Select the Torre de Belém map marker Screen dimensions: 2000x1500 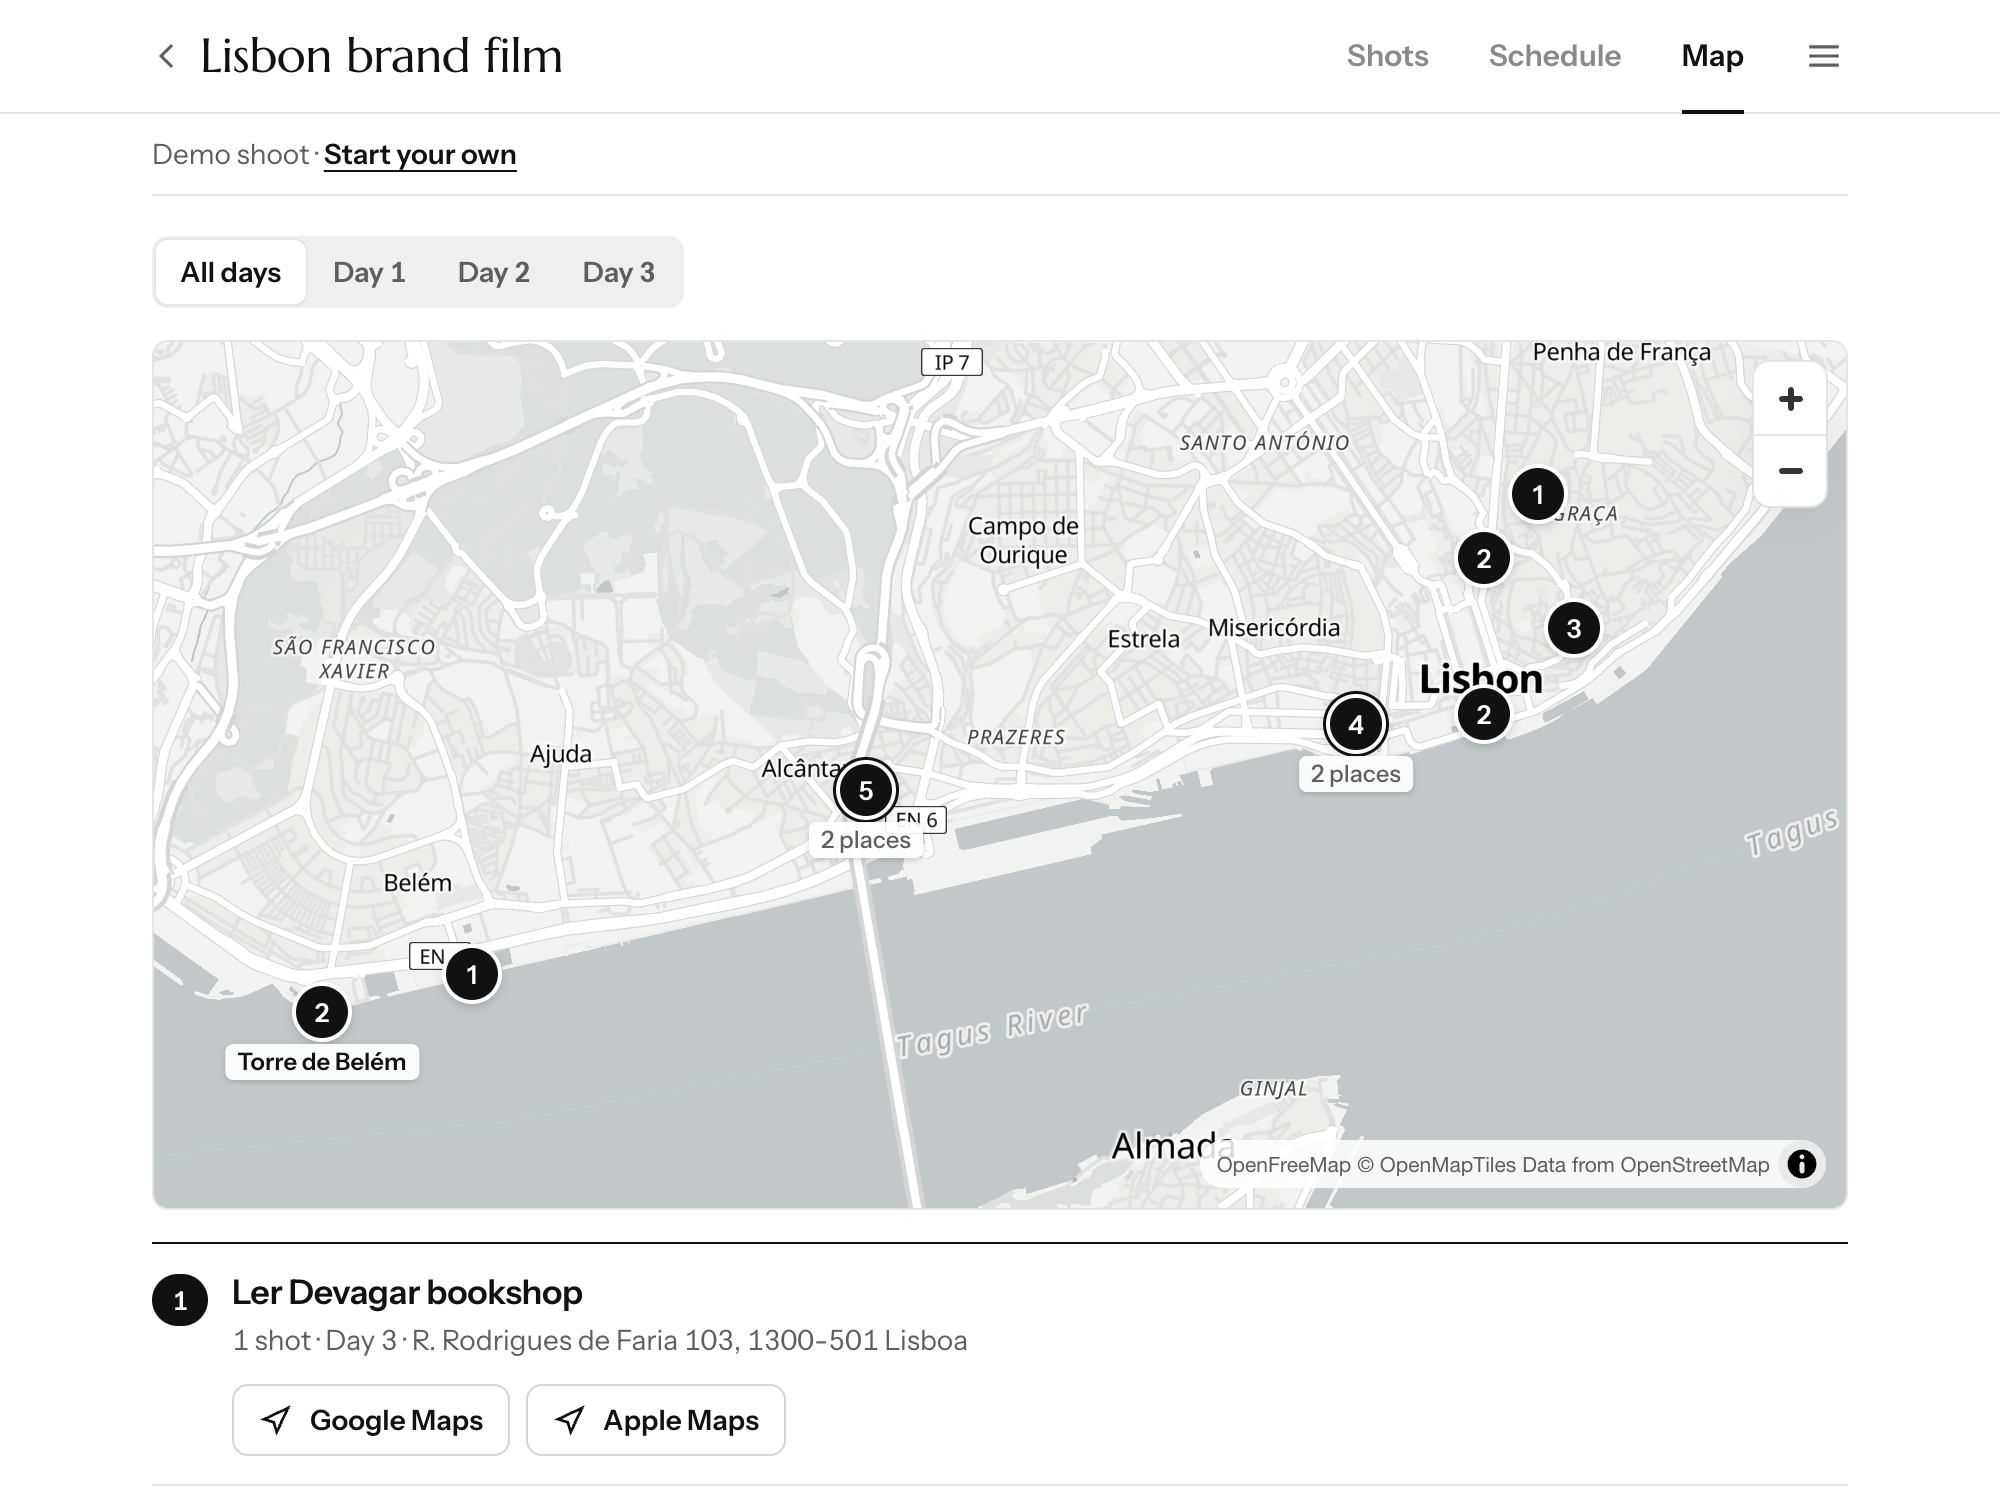coord(322,1012)
